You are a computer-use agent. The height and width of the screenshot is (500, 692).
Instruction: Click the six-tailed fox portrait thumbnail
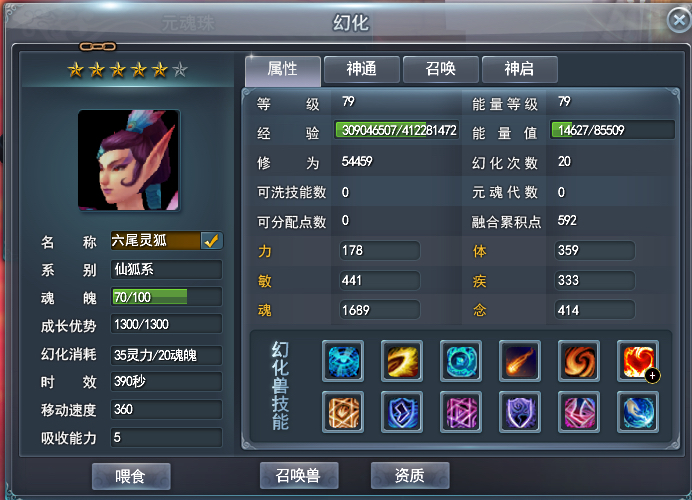point(128,160)
